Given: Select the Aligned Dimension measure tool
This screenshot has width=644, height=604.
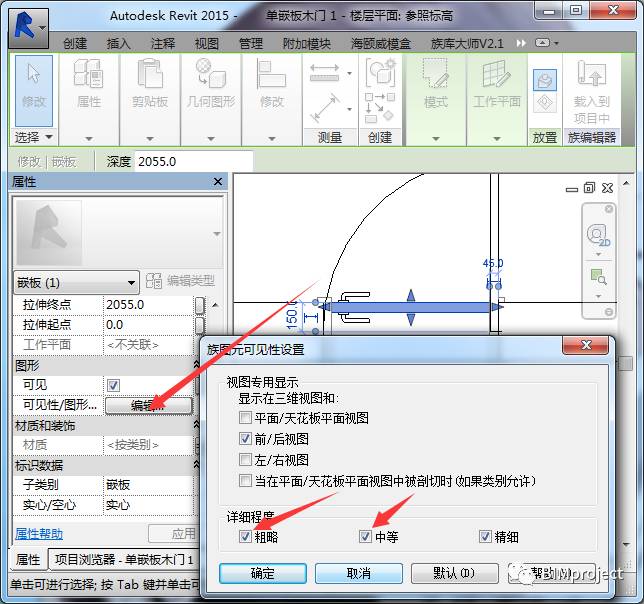Looking at the screenshot, I should click(x=324, y=73).
